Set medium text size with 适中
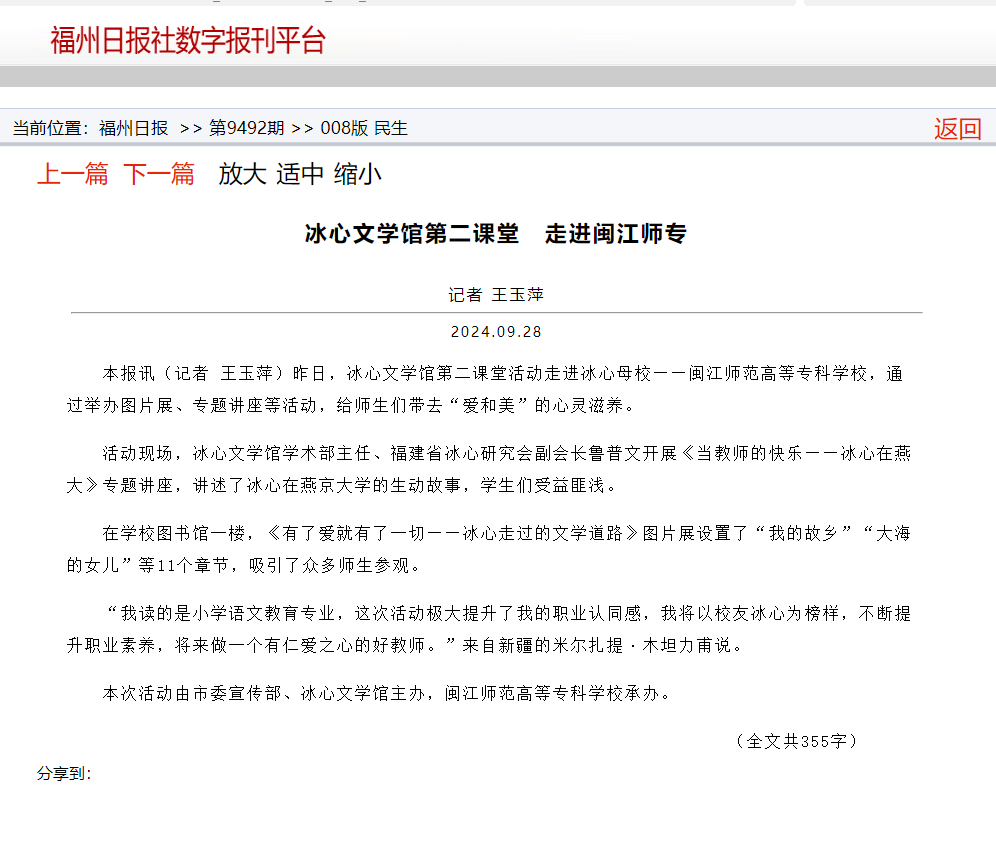The image size is (996, 846). point(300,174)
